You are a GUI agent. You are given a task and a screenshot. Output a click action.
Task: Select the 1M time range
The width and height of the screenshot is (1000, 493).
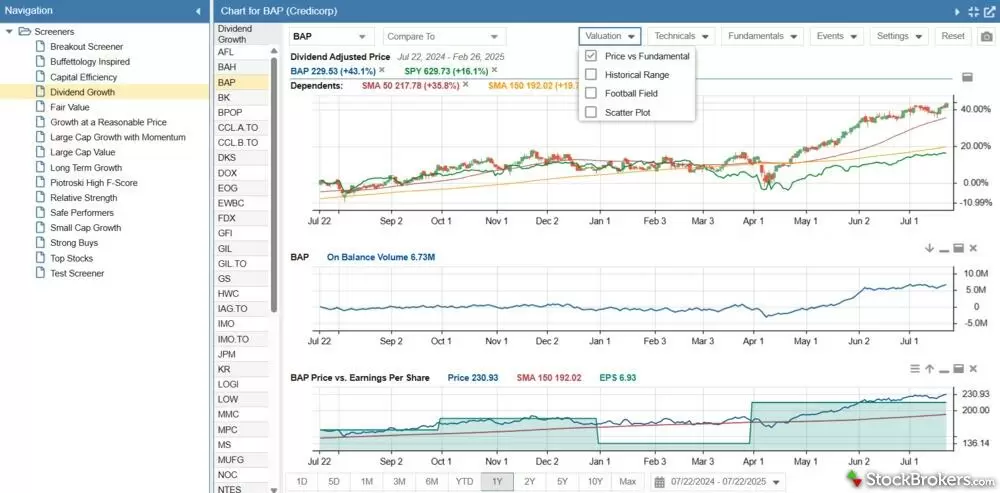coord(366,482)
